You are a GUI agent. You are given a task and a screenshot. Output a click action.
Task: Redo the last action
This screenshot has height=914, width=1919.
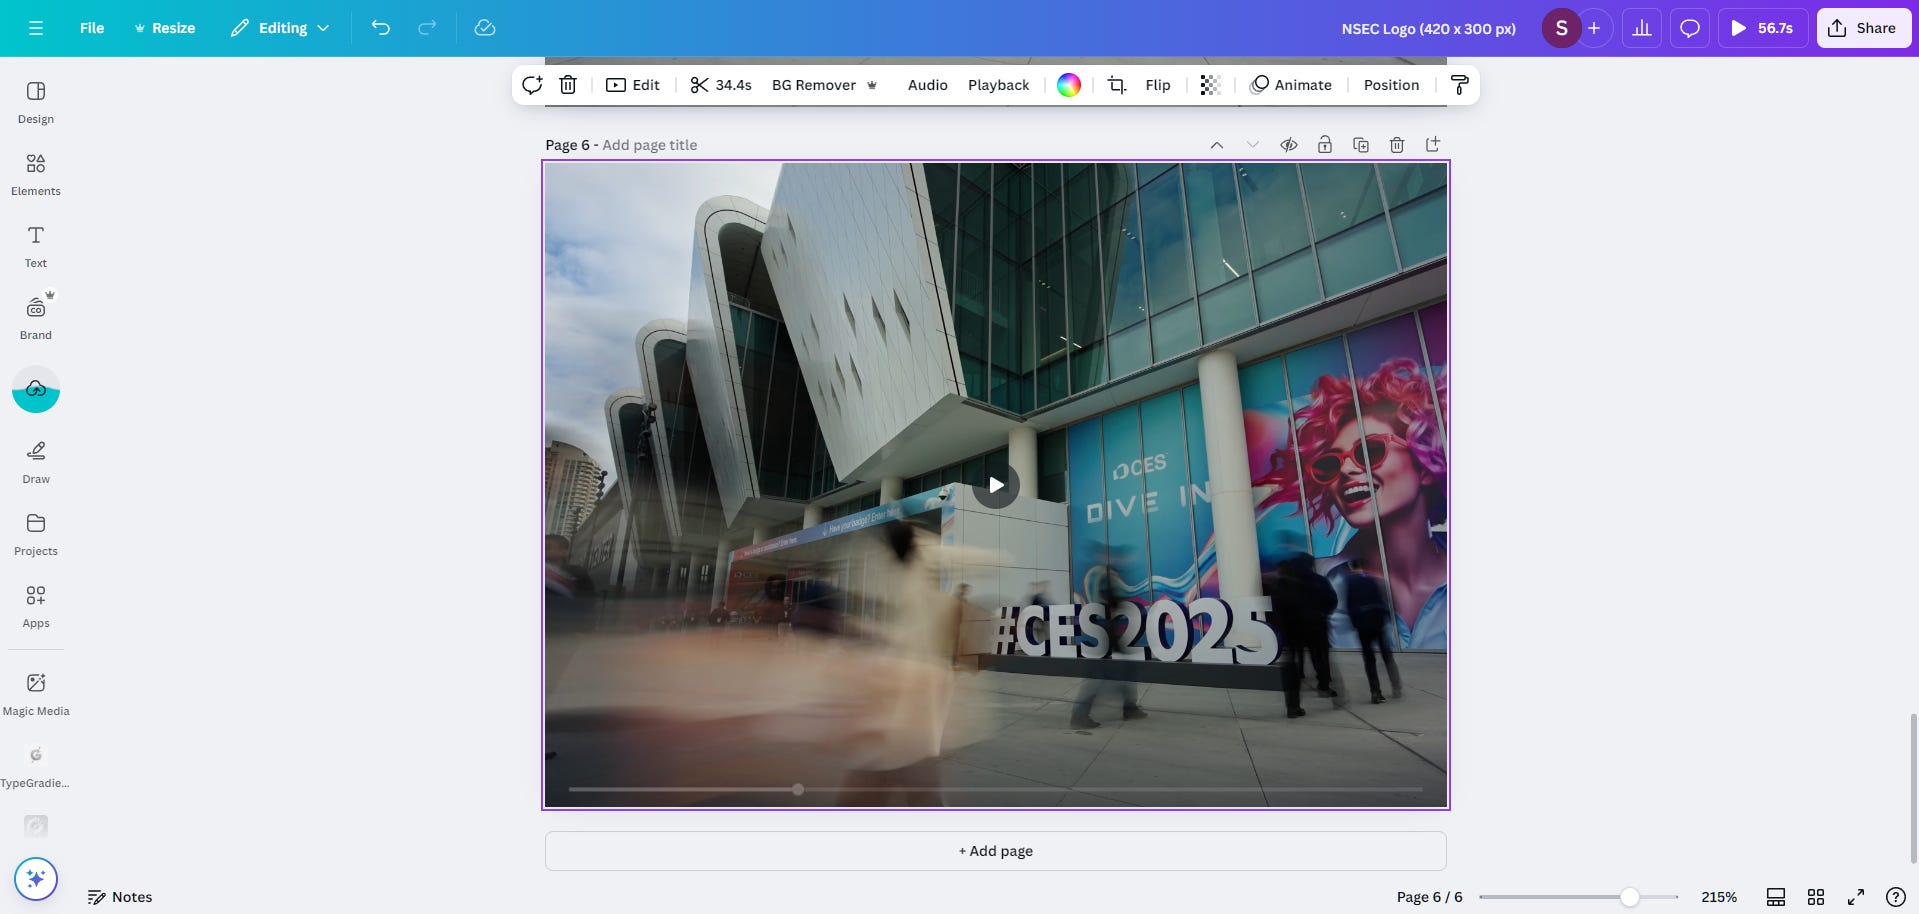427,28
